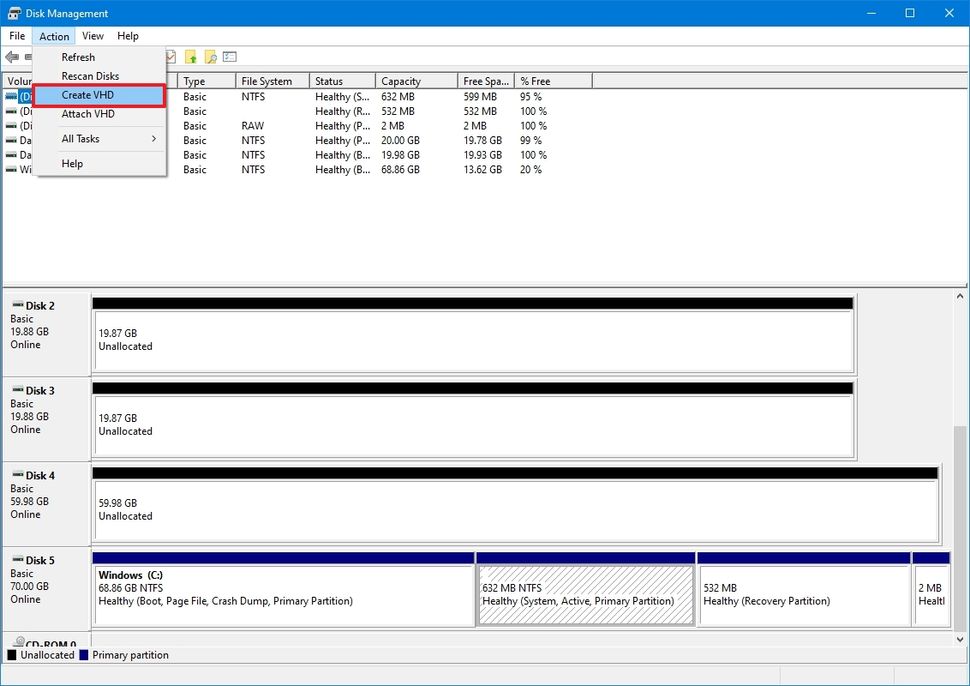970x686 pixels.
Task: Sort by the Type column header
Action: [x=207, y=81]
